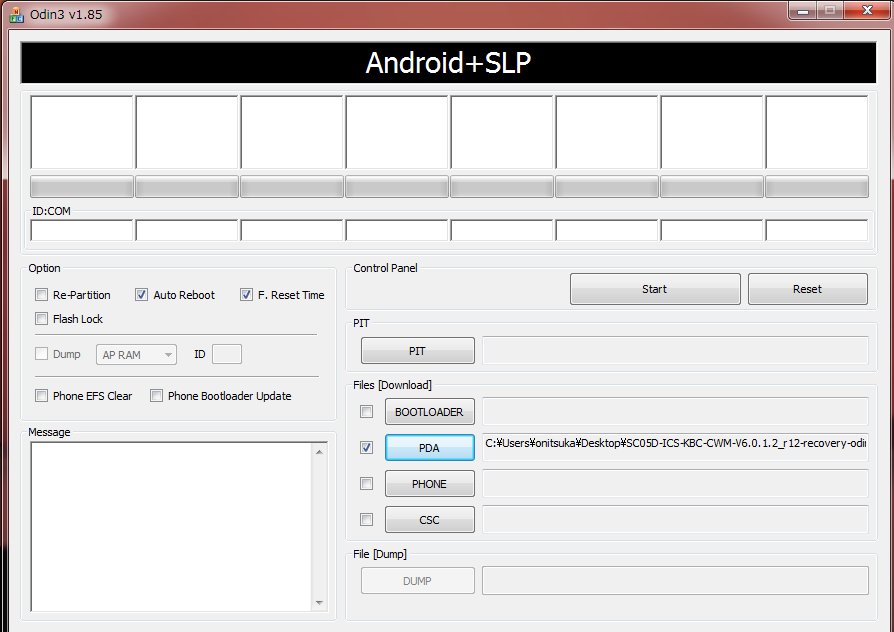Browse for a PDA file
Screen dimensions: 894x632
coord(429,448)
